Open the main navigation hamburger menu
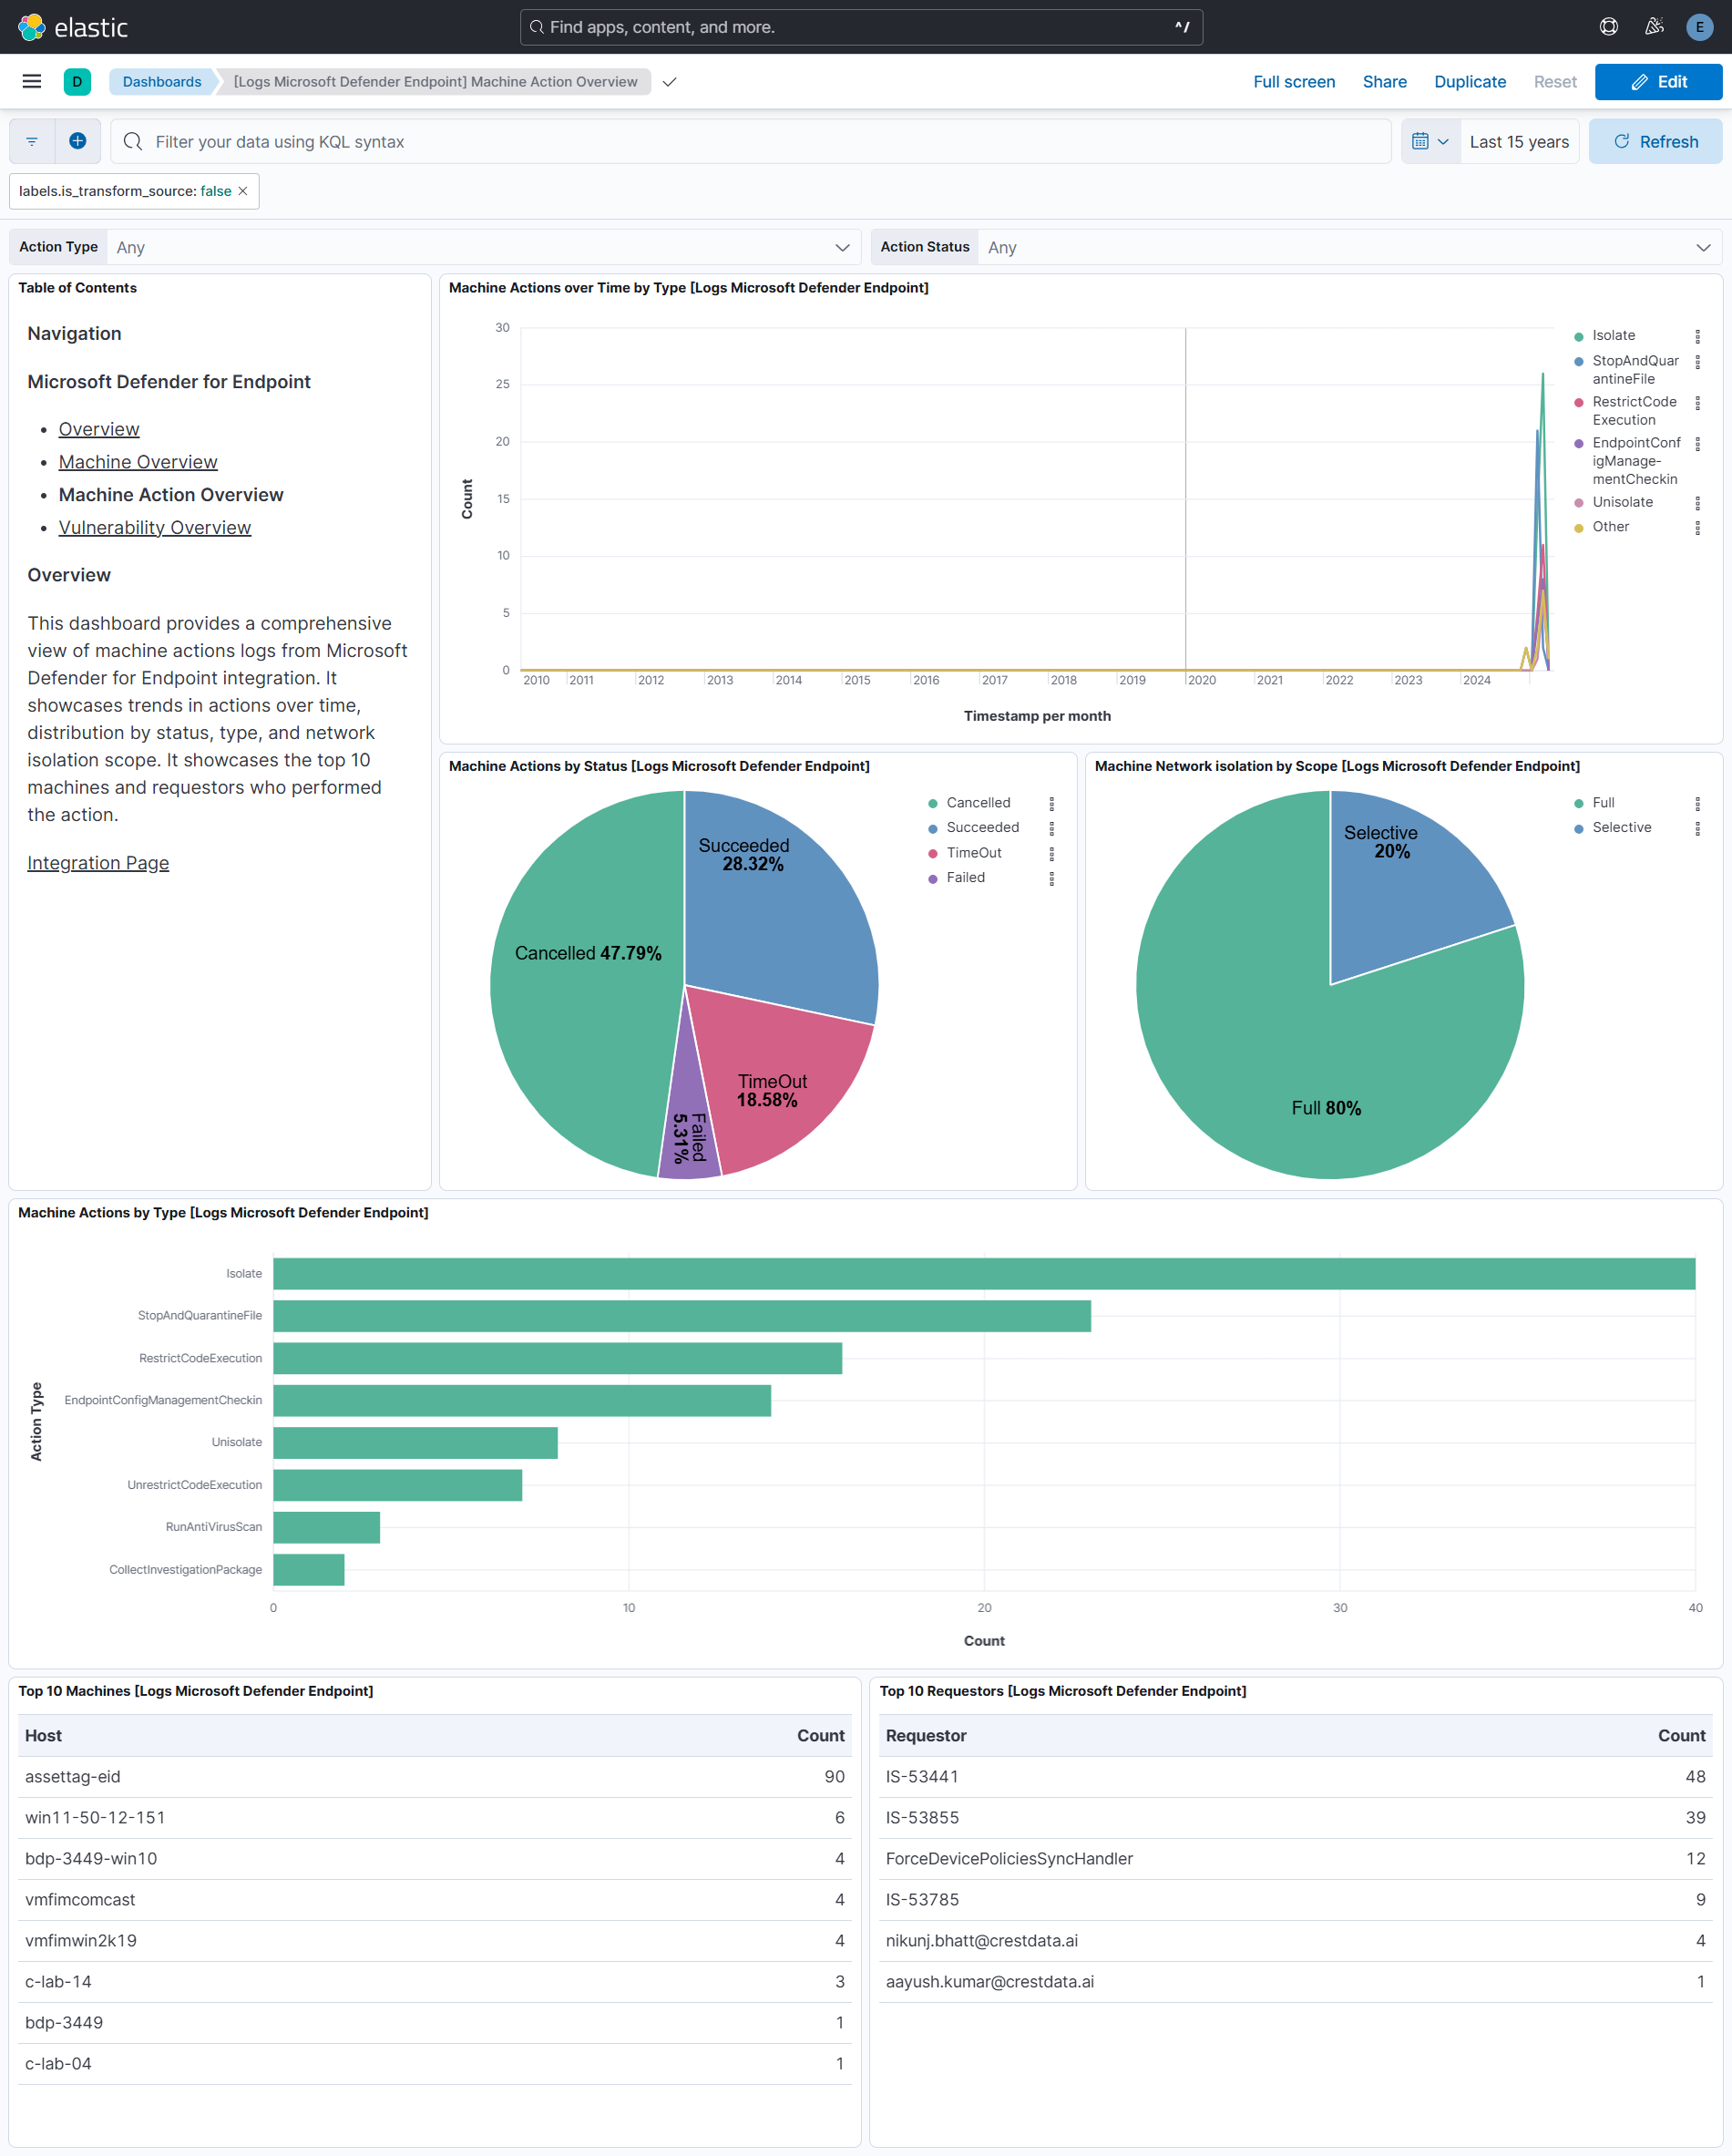The height and width of the screenshot is (2156, 1732). [x=31, y=81]
